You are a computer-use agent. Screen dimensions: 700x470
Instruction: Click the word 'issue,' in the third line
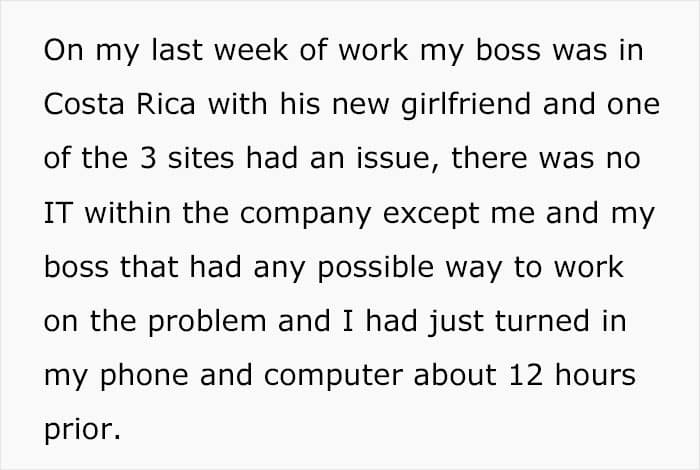397,159
